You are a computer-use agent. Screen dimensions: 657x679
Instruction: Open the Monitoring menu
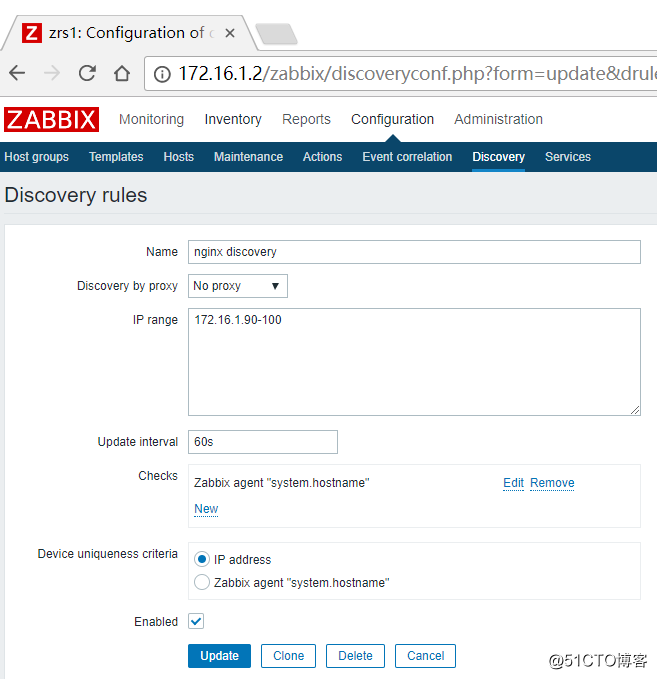(x=151, y=119)
